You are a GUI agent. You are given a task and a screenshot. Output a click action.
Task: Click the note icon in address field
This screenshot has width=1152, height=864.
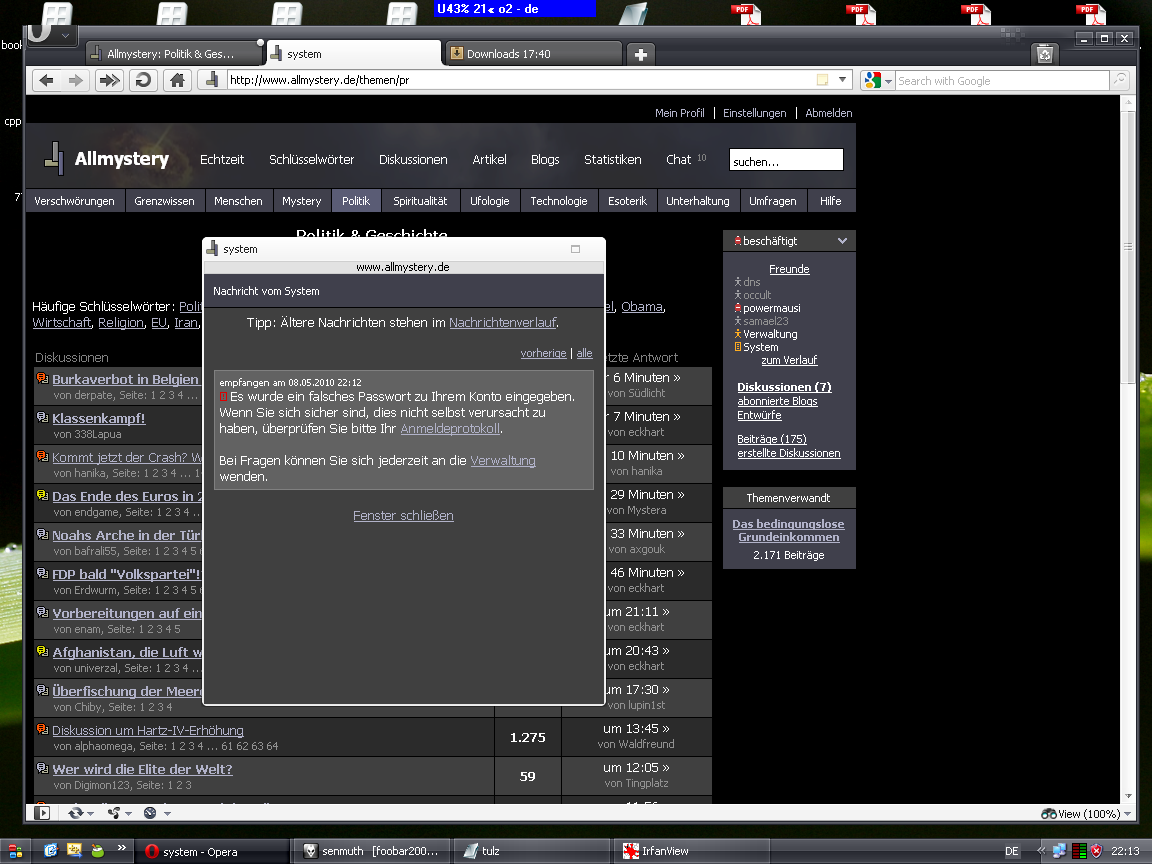coord(822,80)
